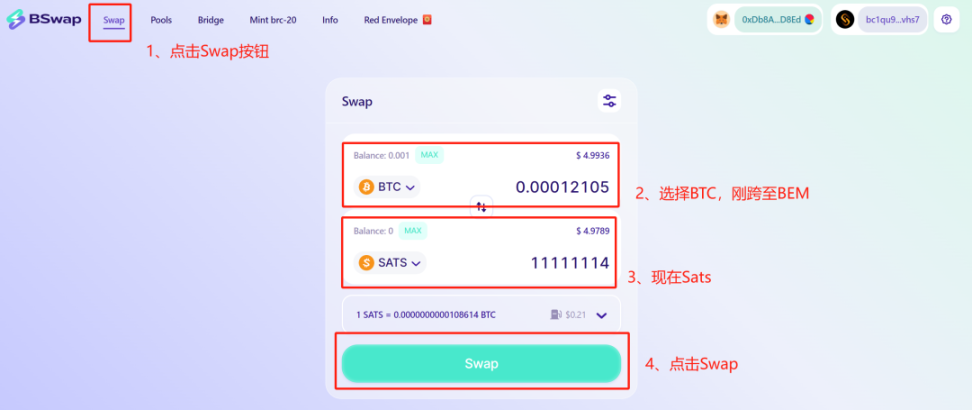Click MAX next to BTC balance

point(429,155)
